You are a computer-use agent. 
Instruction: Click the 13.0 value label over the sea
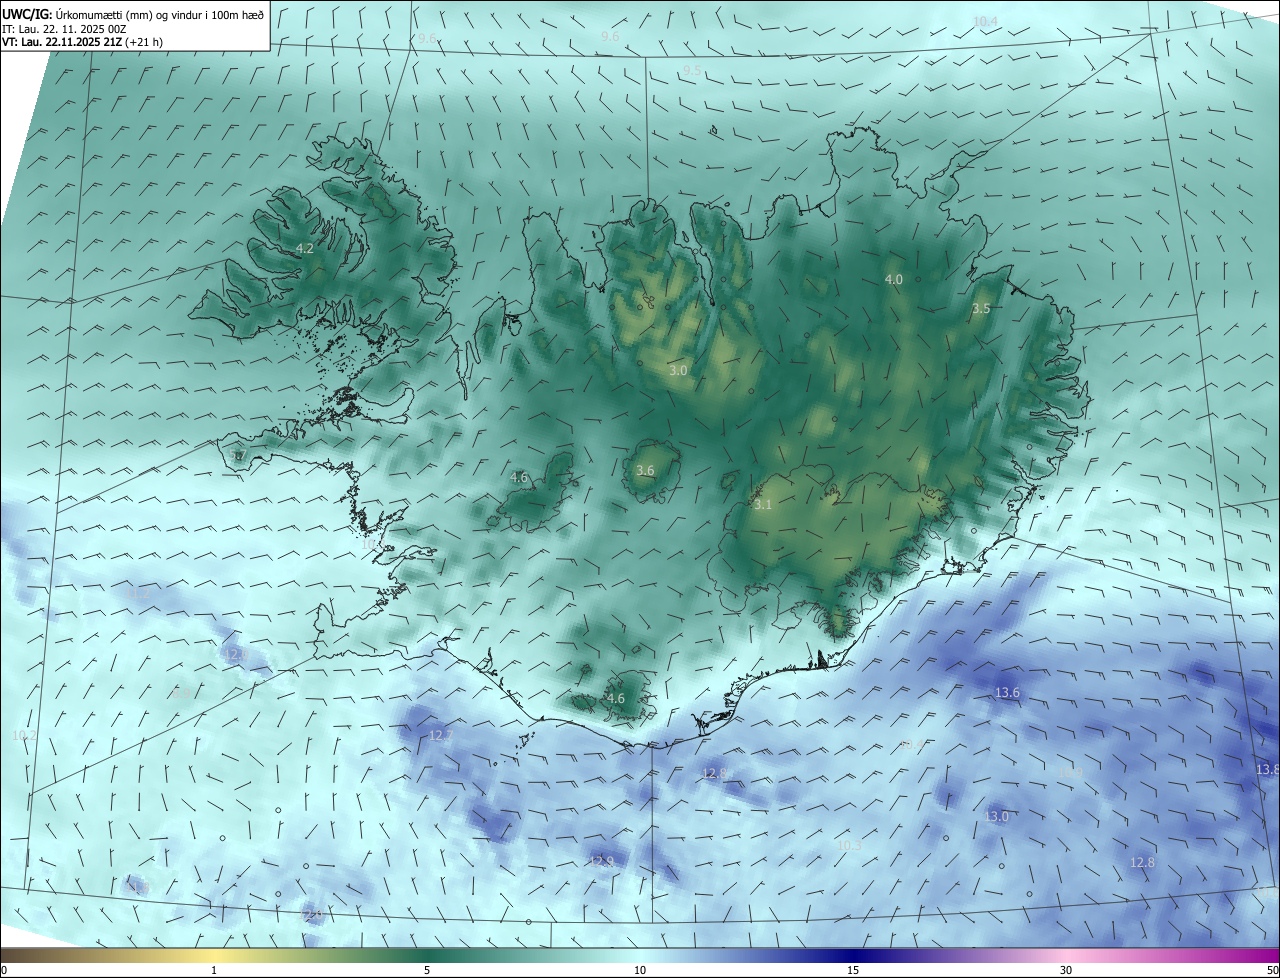(x=996, y=816)
